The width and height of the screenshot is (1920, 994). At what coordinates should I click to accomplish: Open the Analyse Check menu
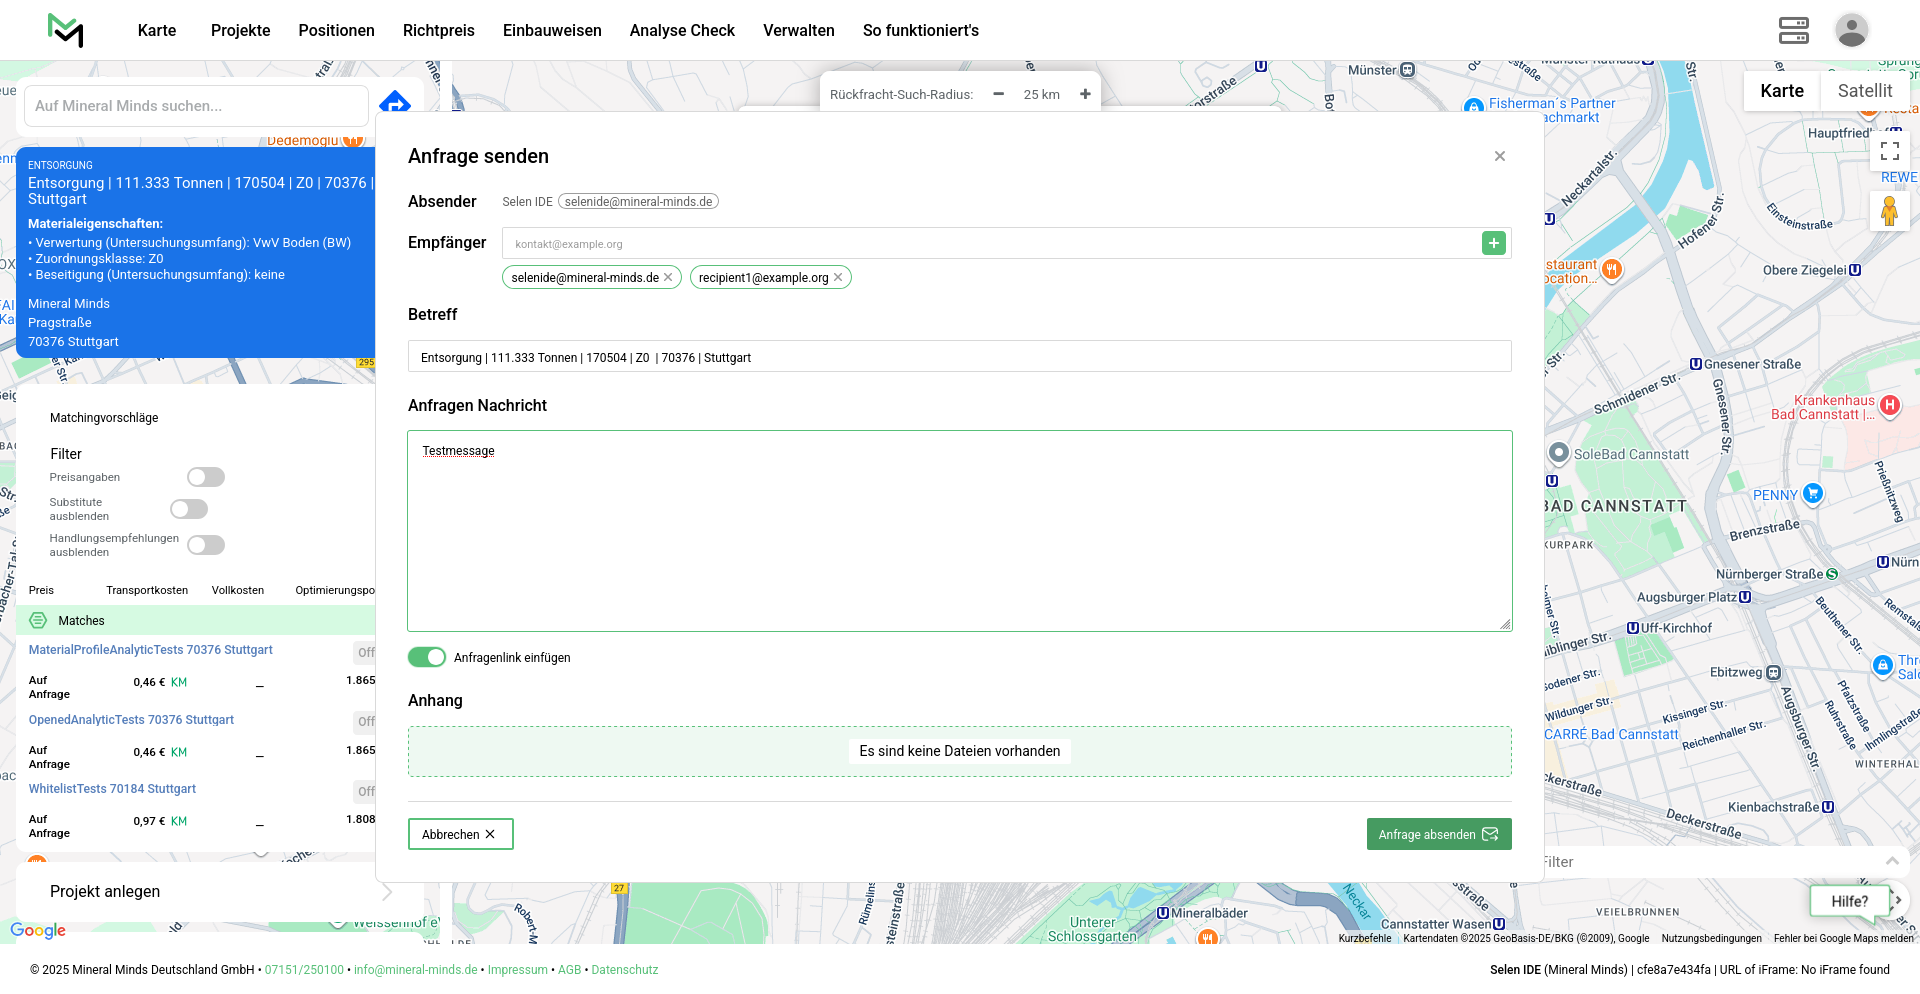[x=682, y=30]
